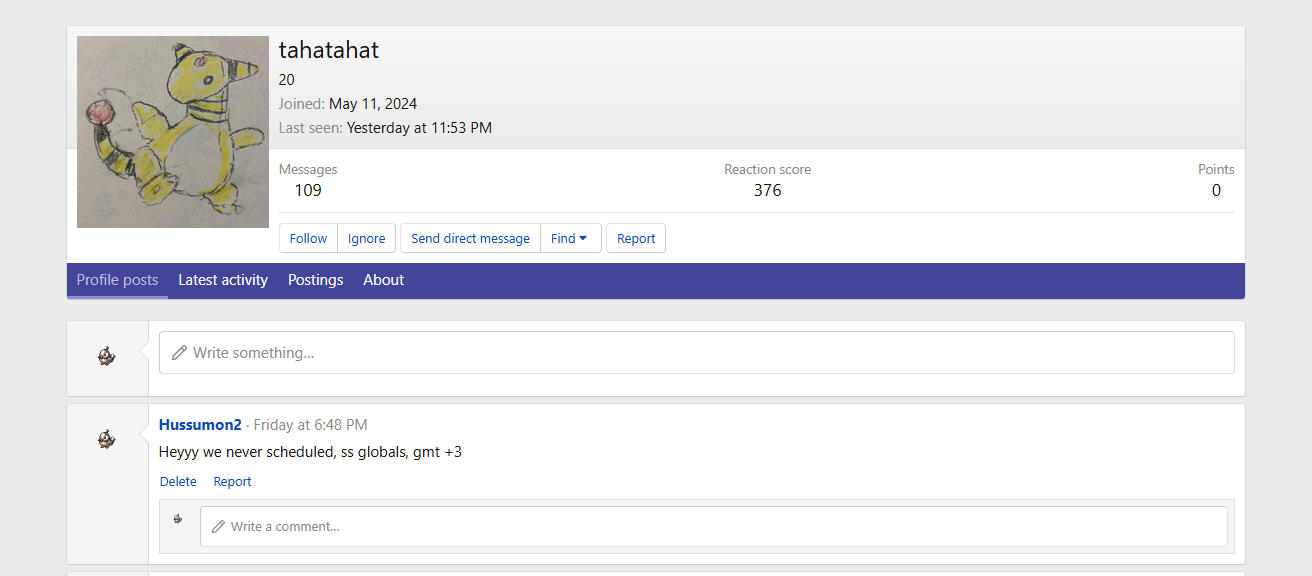Click the pencil icon in the comment box

218,526
